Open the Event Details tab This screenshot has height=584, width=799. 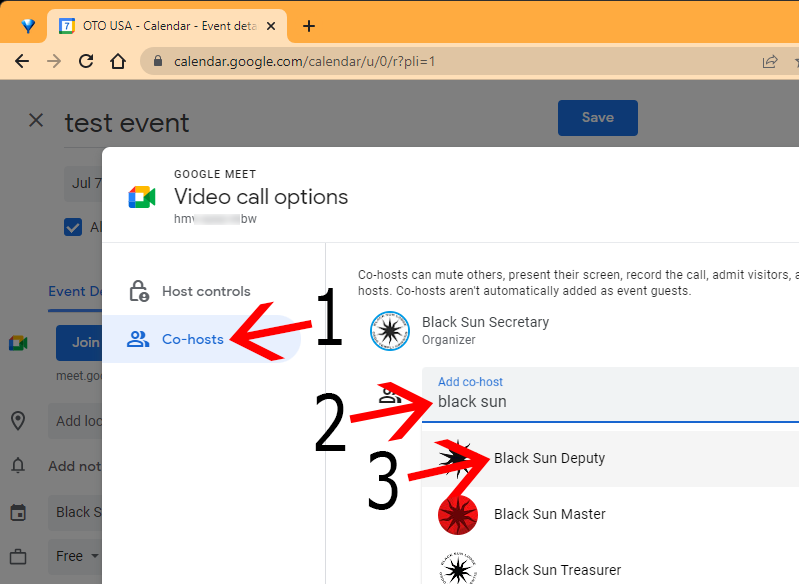click(x=75, y=291)
